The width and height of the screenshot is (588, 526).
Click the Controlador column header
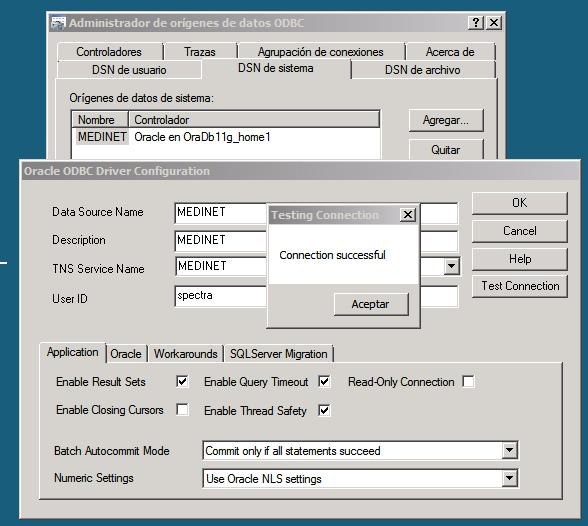(x=254, y=120)
